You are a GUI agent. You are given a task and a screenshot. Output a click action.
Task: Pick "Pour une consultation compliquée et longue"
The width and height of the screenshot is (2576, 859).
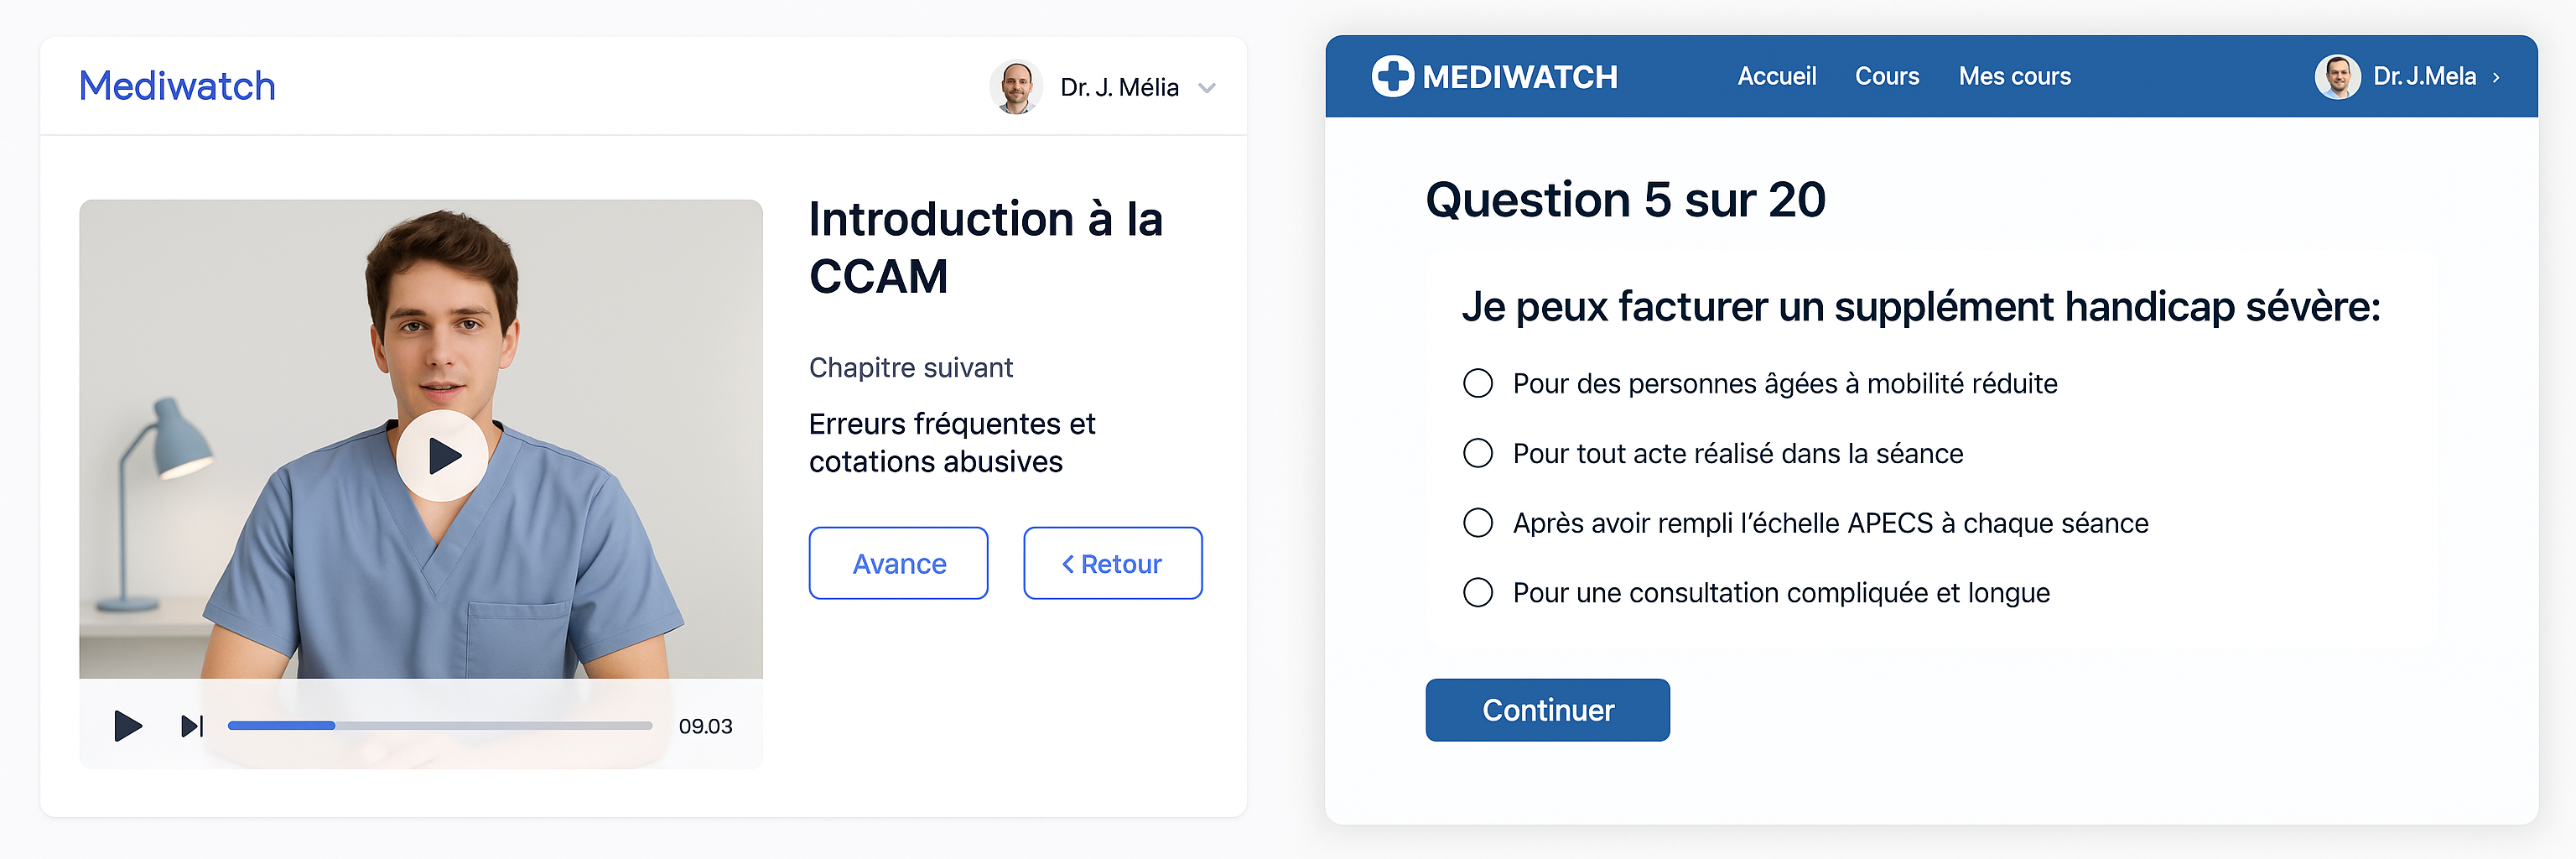(1478, 593)
